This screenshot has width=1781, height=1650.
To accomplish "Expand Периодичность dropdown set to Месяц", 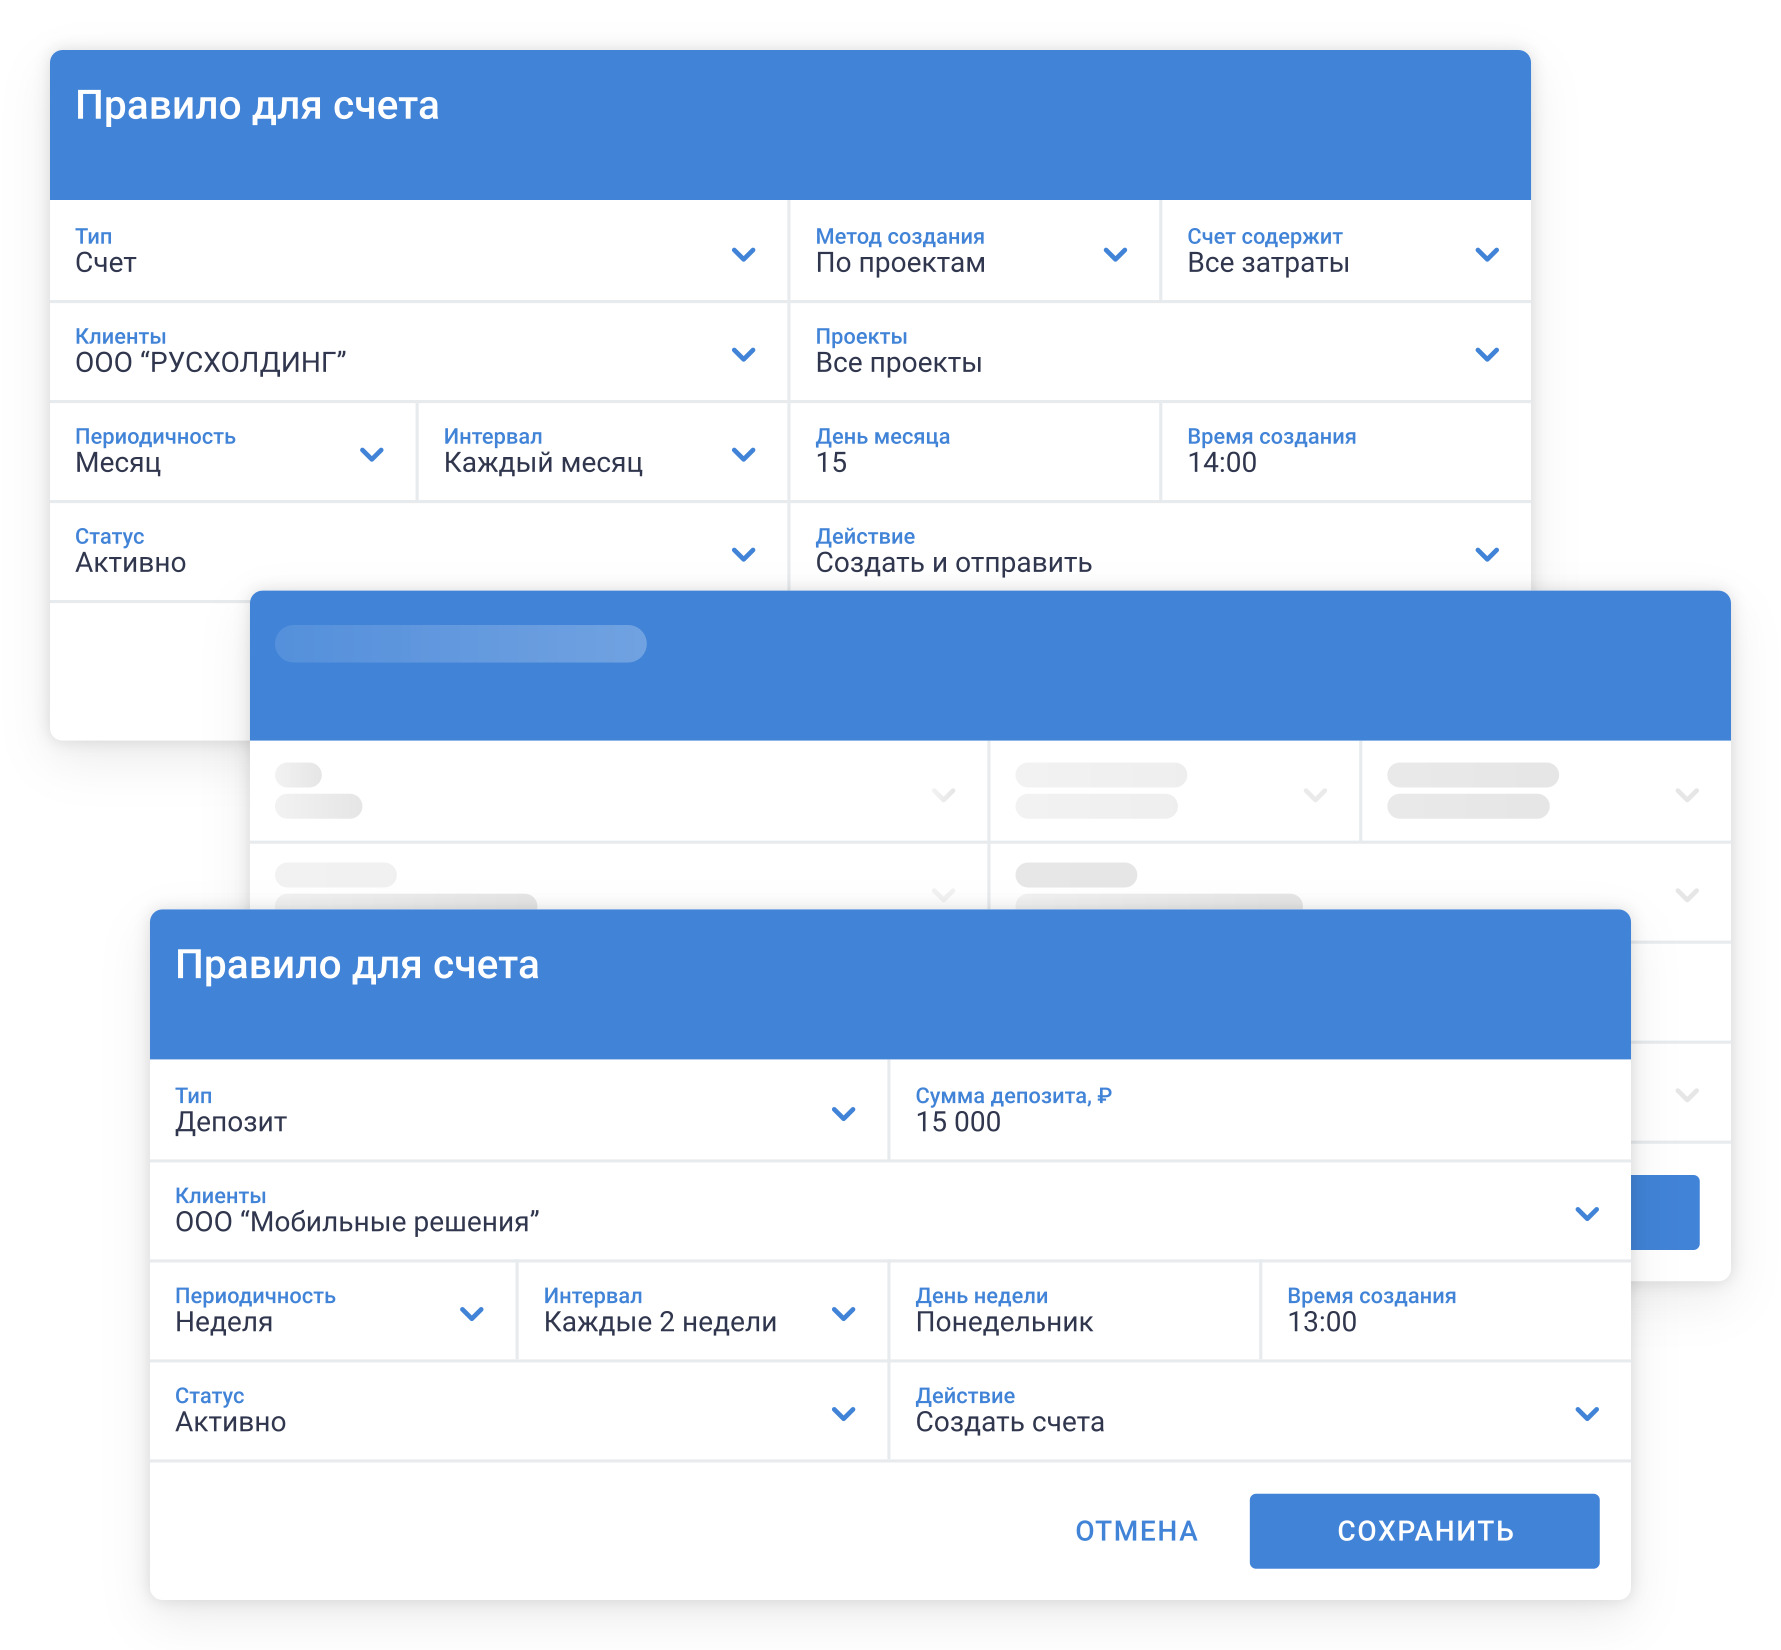I will click(x=232, y=452).
